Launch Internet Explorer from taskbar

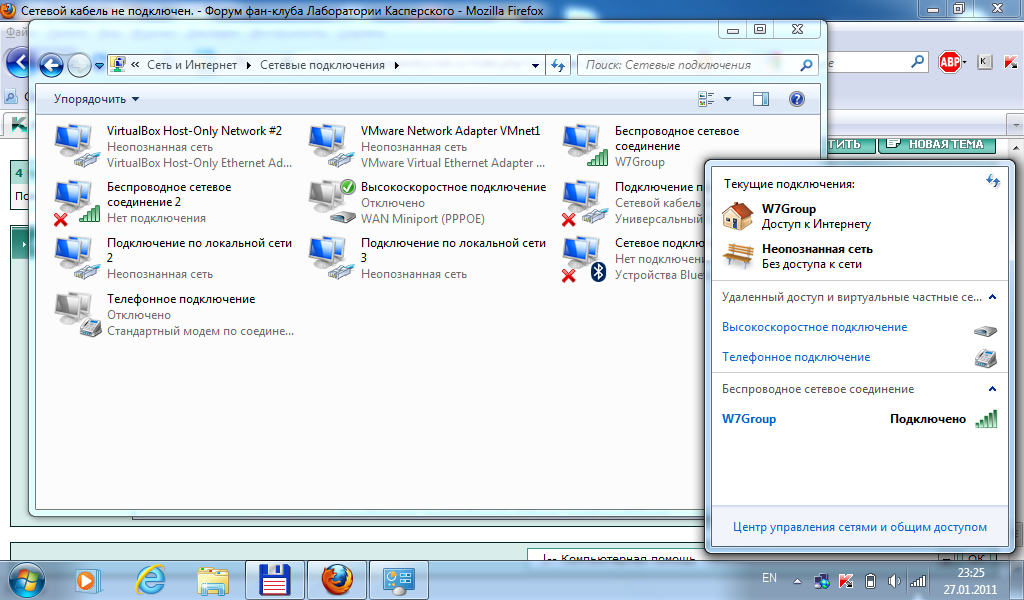point(150,580)
